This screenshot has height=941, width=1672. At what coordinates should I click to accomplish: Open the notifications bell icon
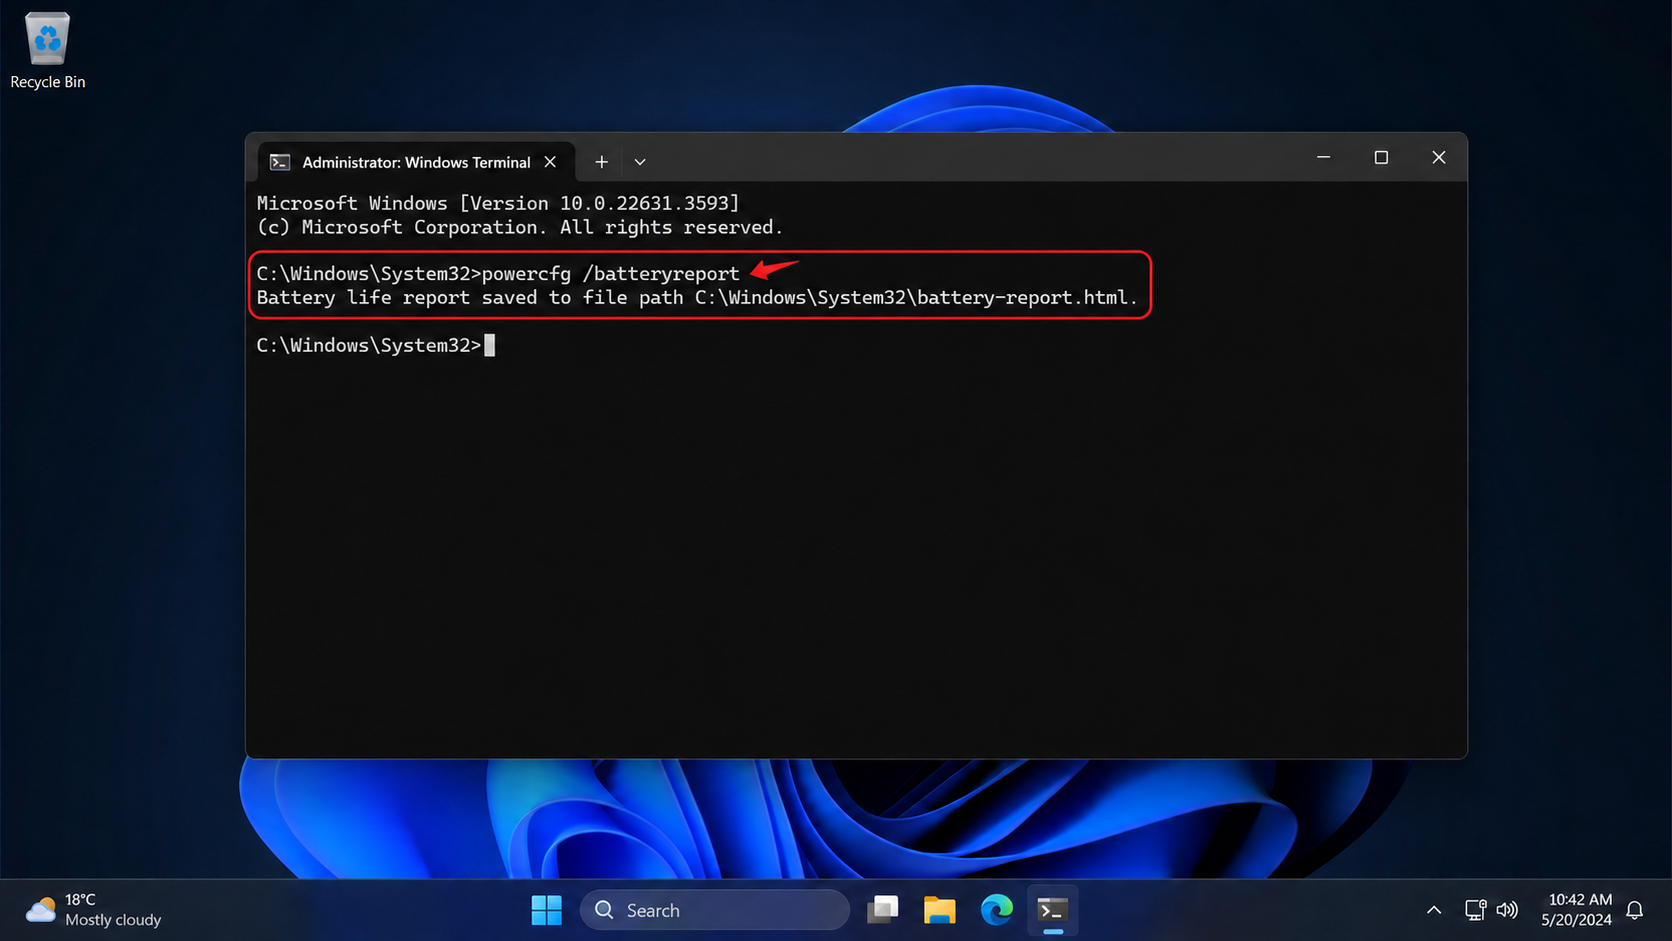1635,910
